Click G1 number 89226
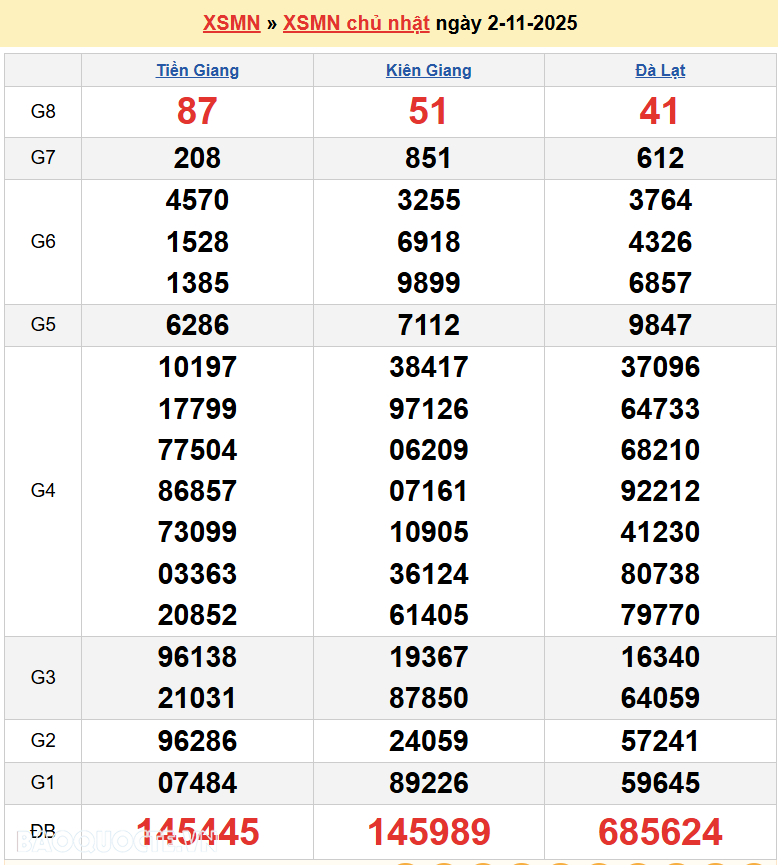Screen dimensions: 778x865 tap(428, 783)
